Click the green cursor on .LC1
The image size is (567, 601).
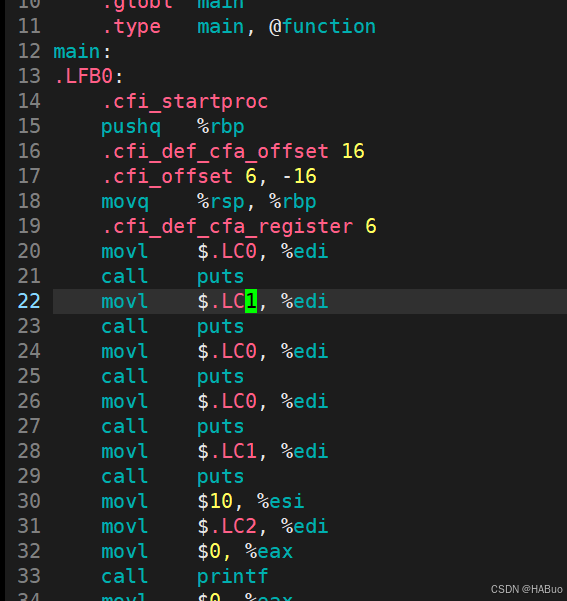point(251,301)
